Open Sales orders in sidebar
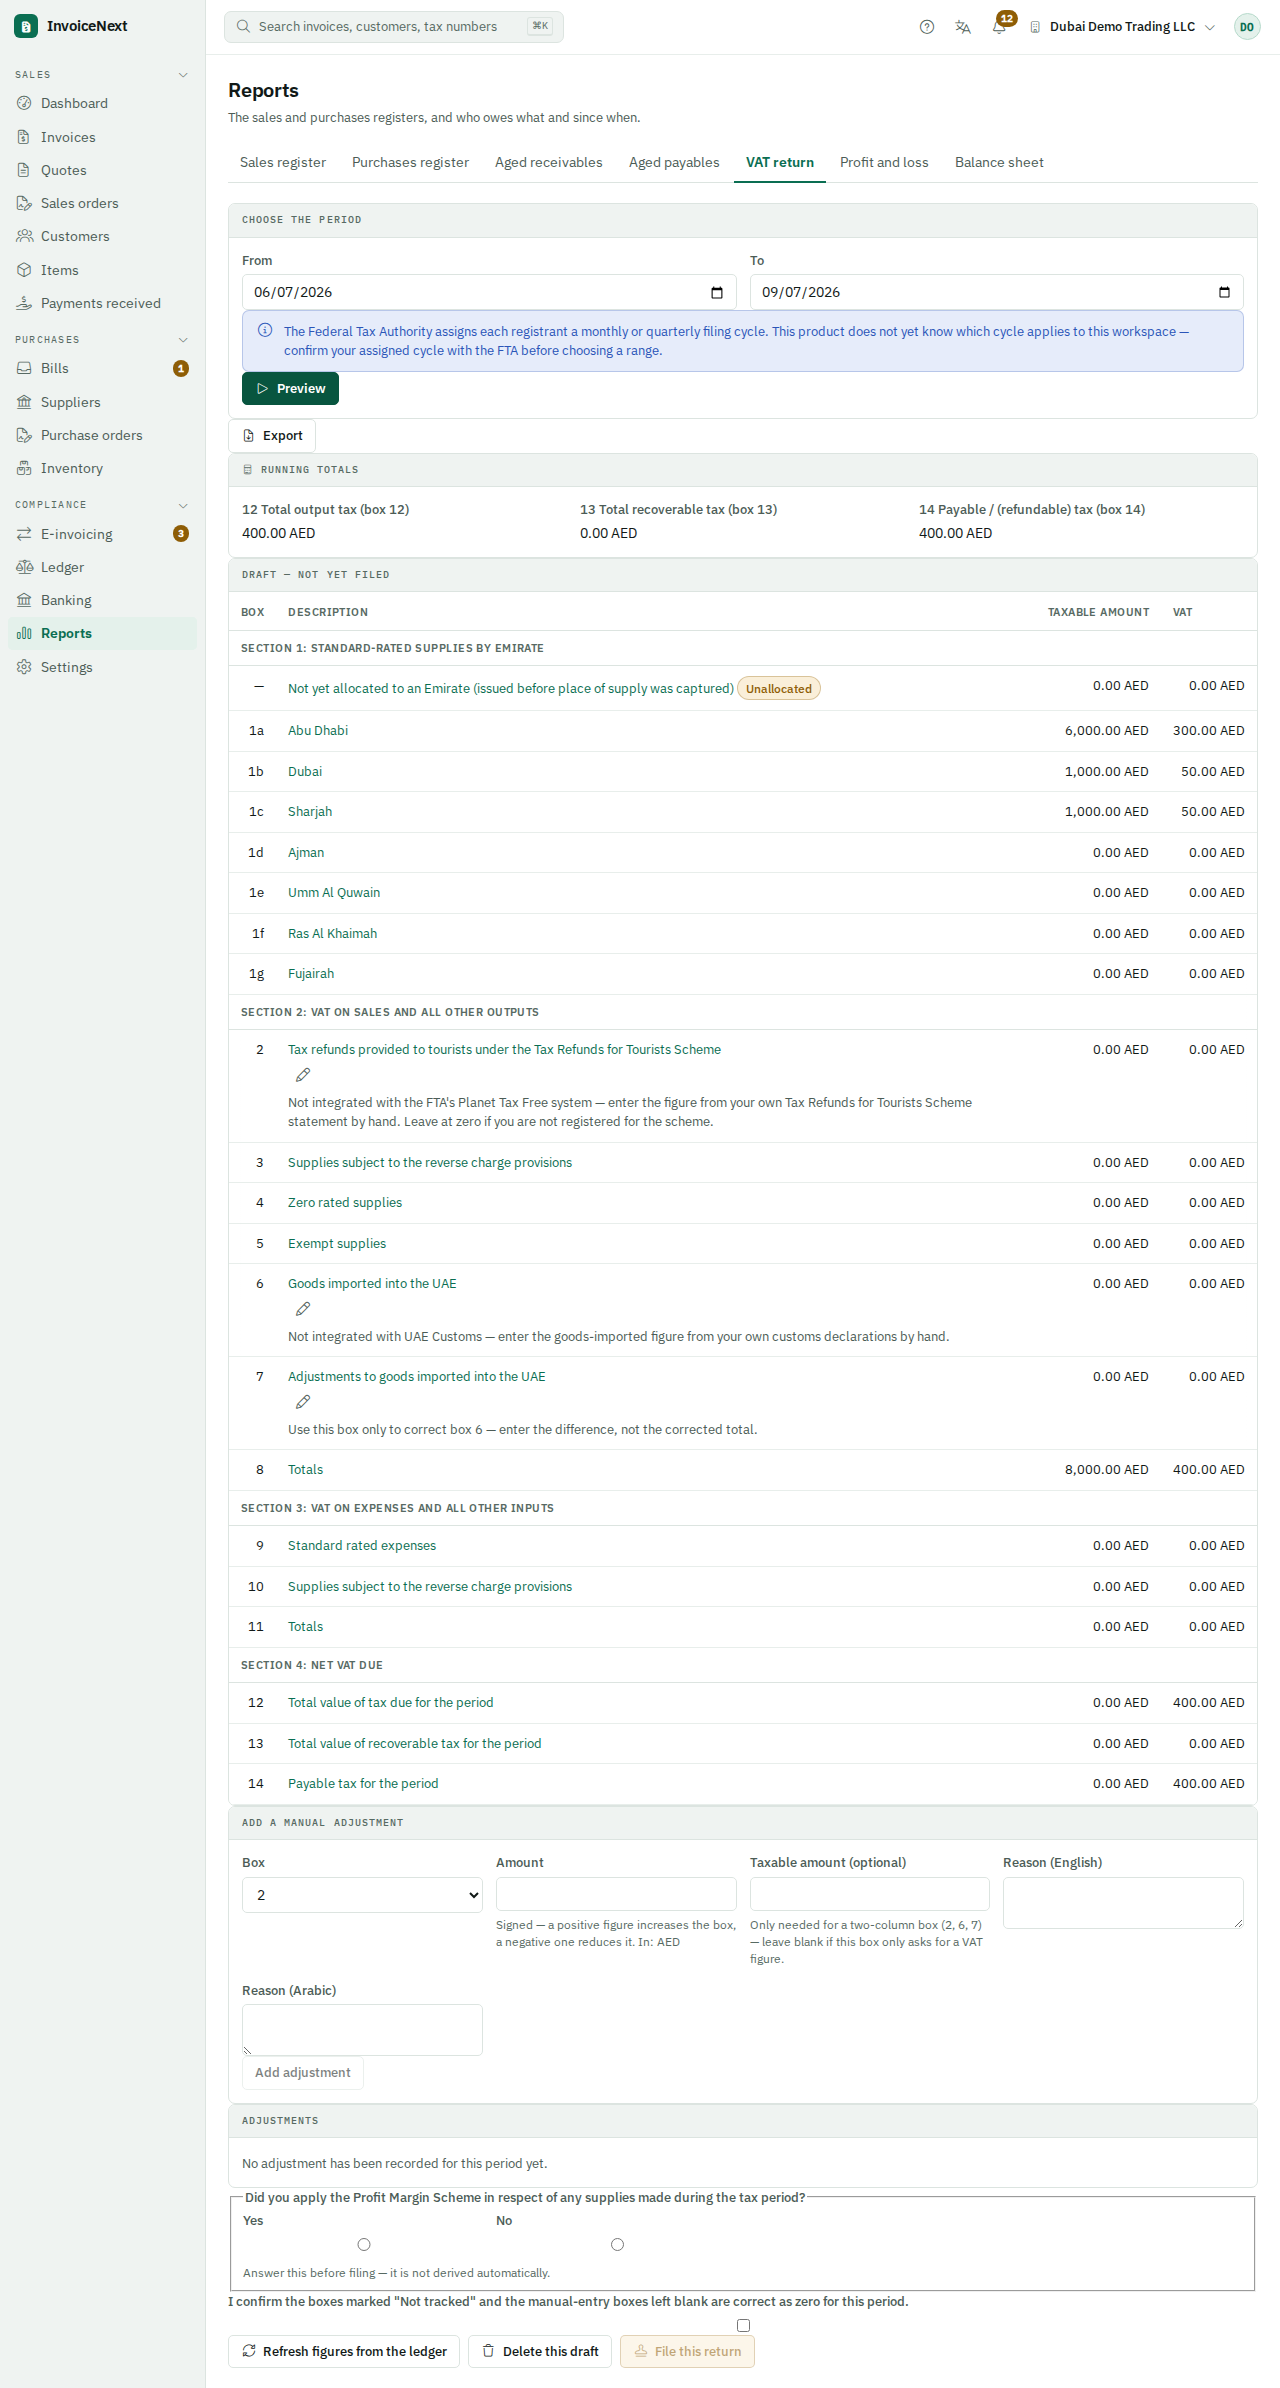The image size is (1280, 2388). pos(102,203)
